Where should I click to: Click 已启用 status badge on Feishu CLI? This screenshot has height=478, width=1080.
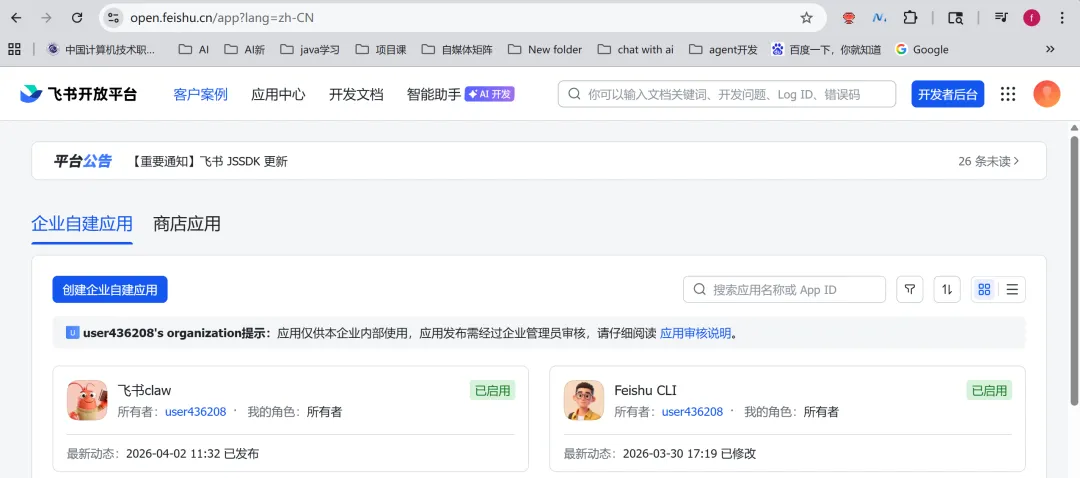(x=989, y=391)
